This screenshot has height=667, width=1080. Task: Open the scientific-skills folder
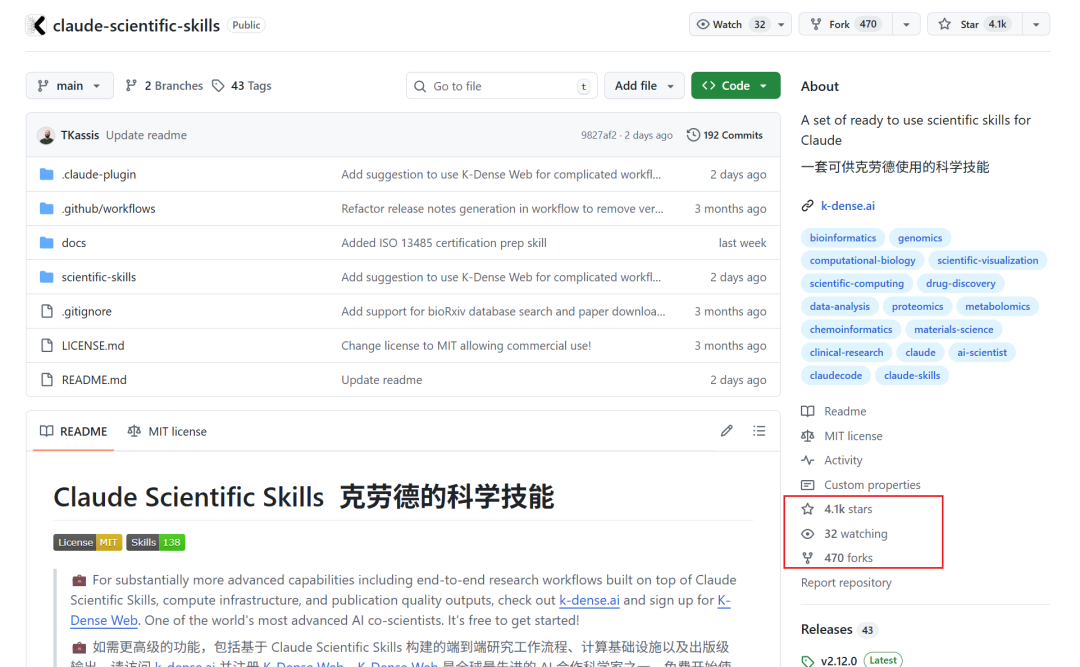[98, 277]
